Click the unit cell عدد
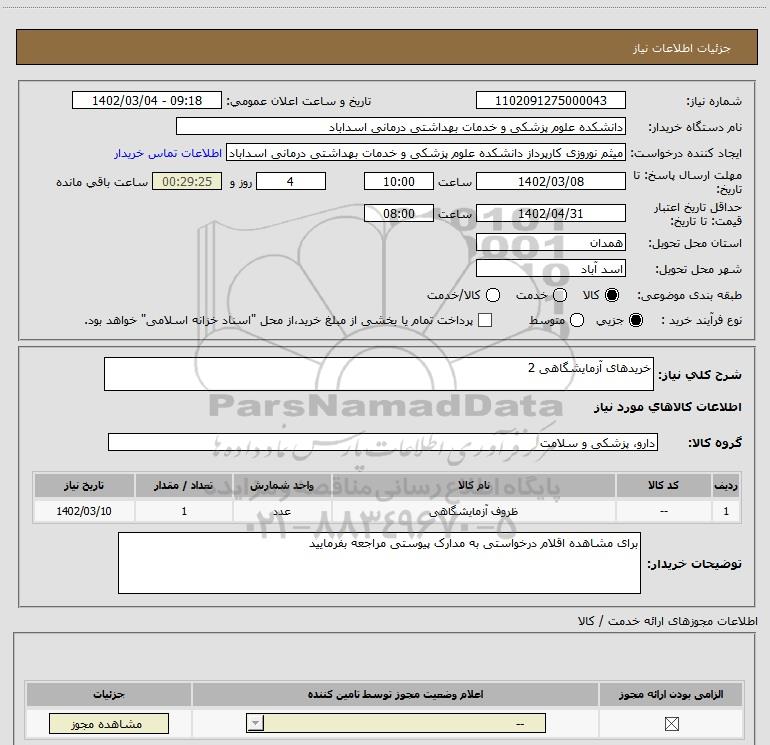This screenshot has width=770, height=745. click(x=282, y=511)
